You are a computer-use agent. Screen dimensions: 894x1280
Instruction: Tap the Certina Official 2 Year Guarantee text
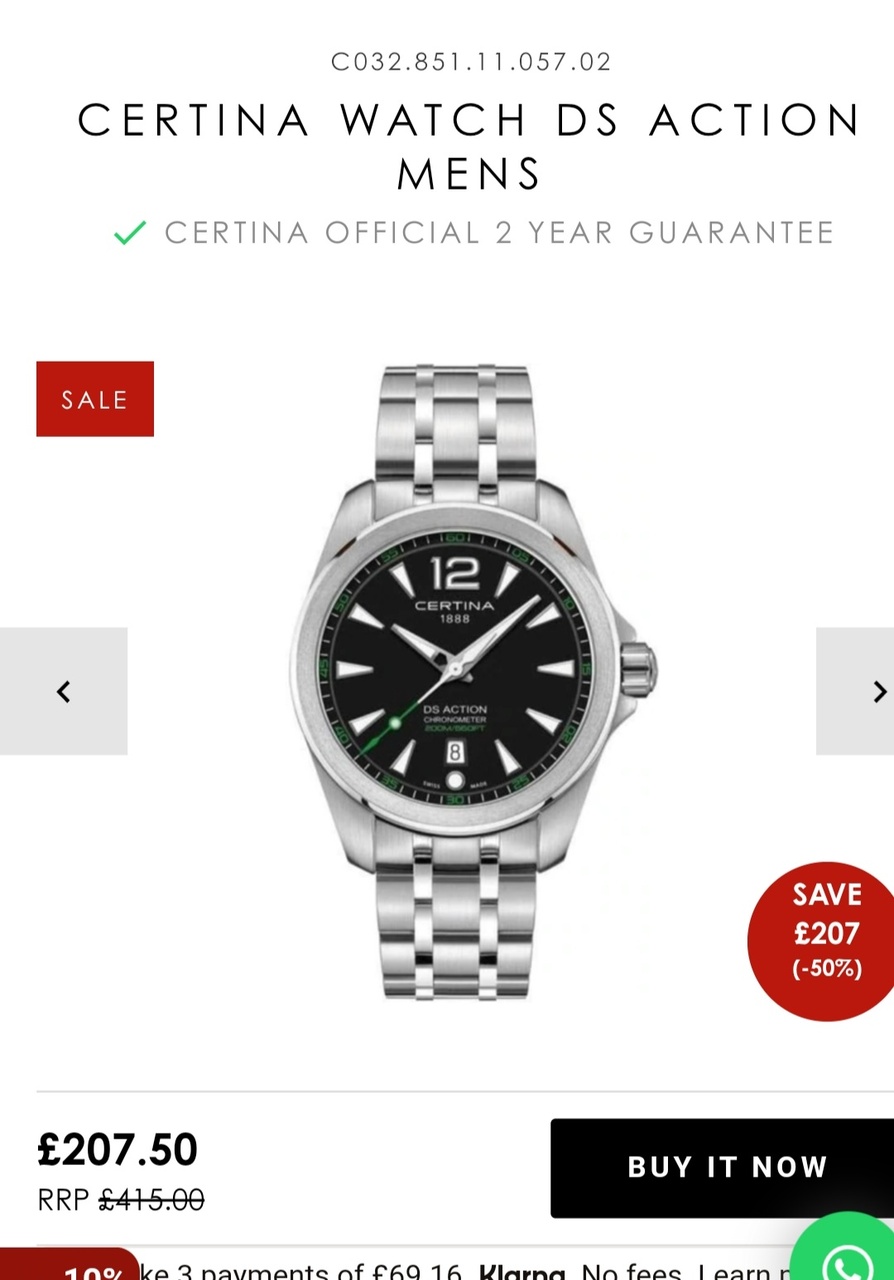click(x=499, y=233)
